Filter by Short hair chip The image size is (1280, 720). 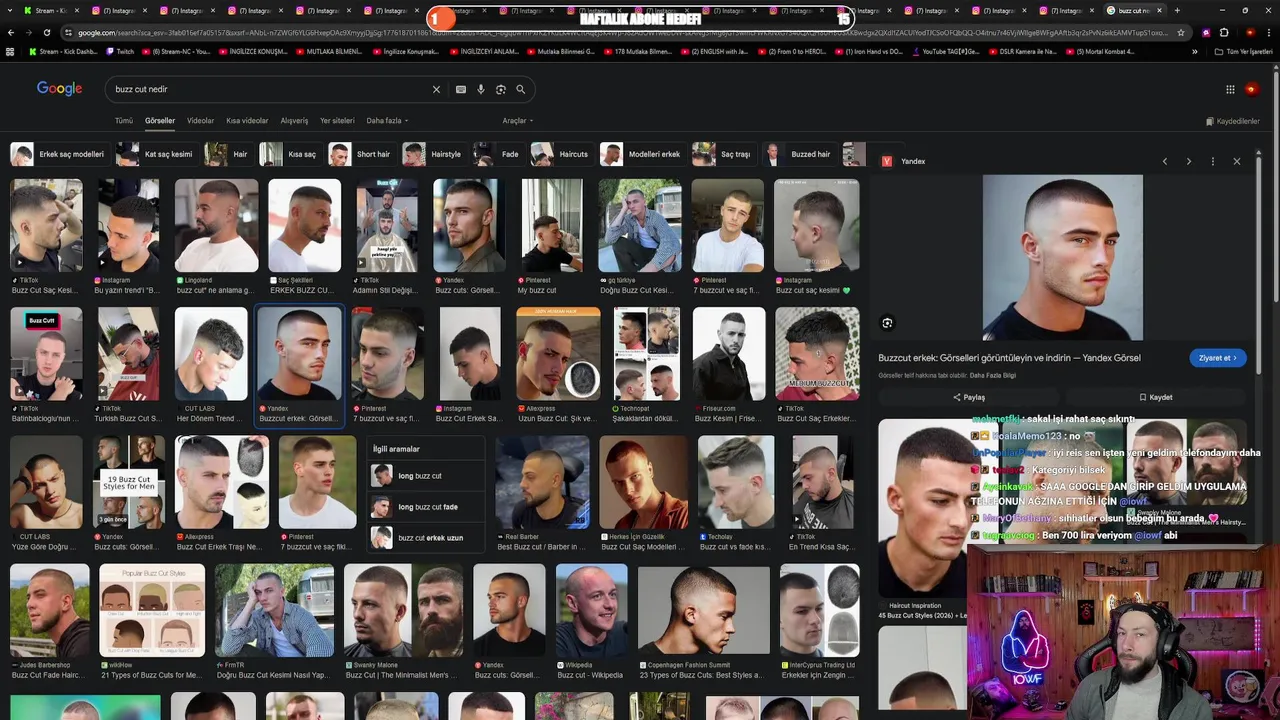click(x=361, y=154)
